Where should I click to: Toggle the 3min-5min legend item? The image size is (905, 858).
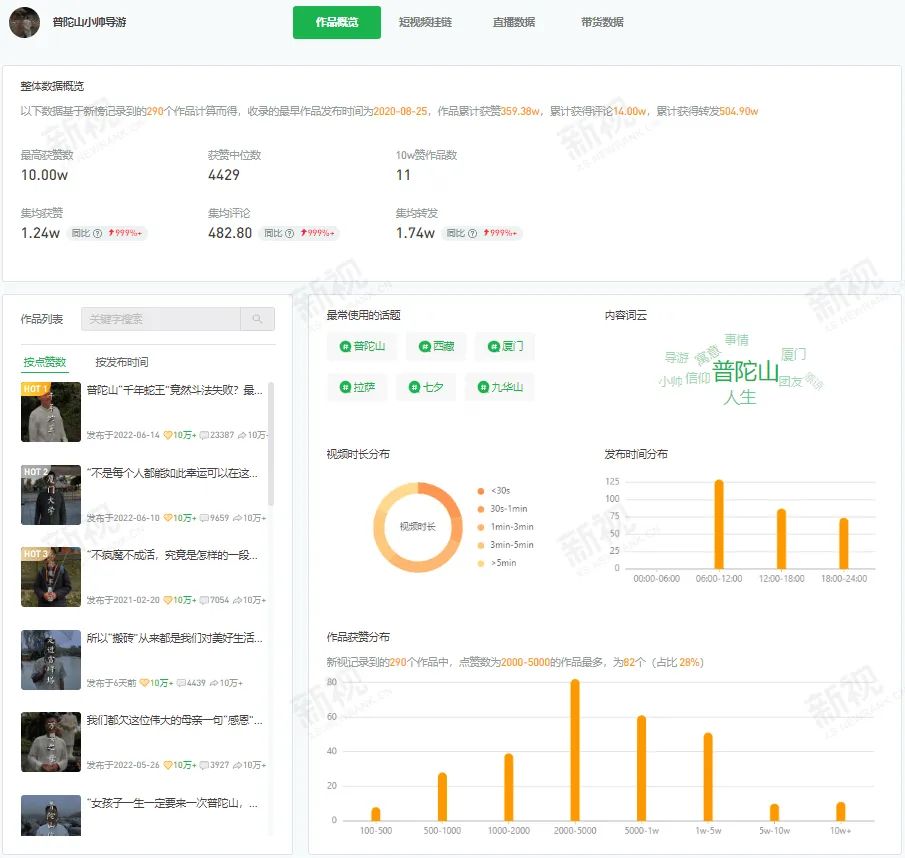(x=505, y=545)
